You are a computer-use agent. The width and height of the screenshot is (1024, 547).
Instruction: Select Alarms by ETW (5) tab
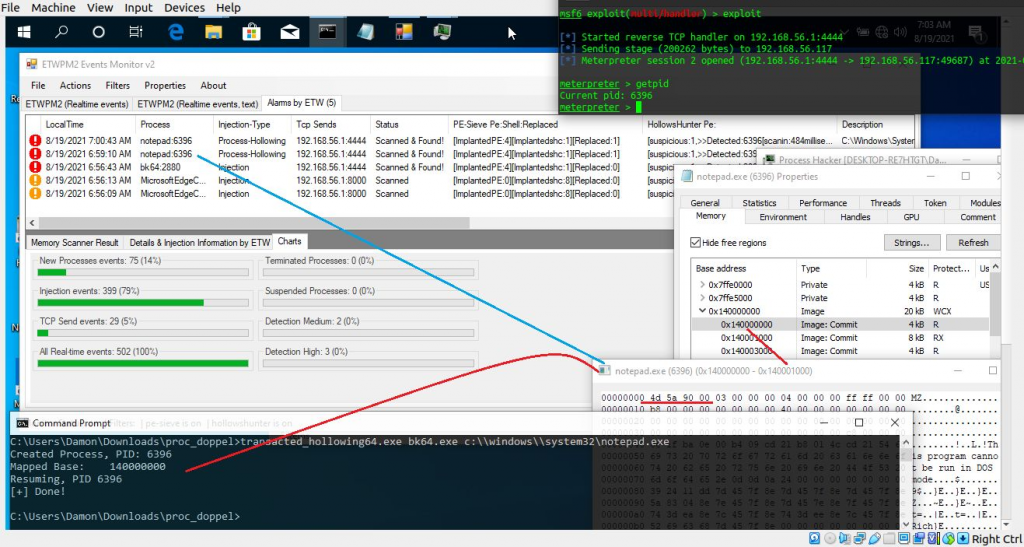(x=301, y=103)
